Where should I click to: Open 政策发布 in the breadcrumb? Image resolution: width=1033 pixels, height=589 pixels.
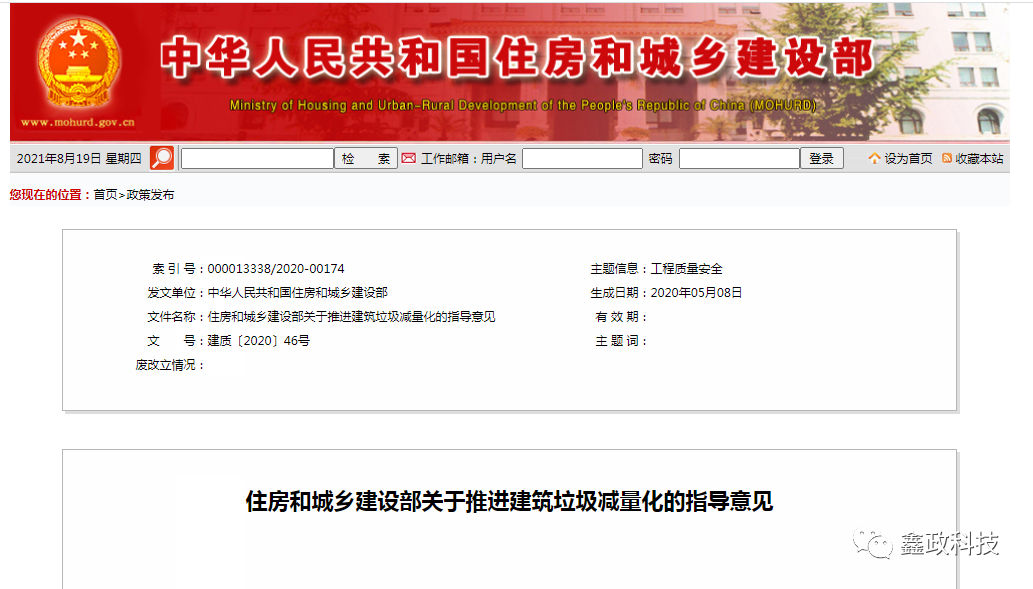click(150, 195)
